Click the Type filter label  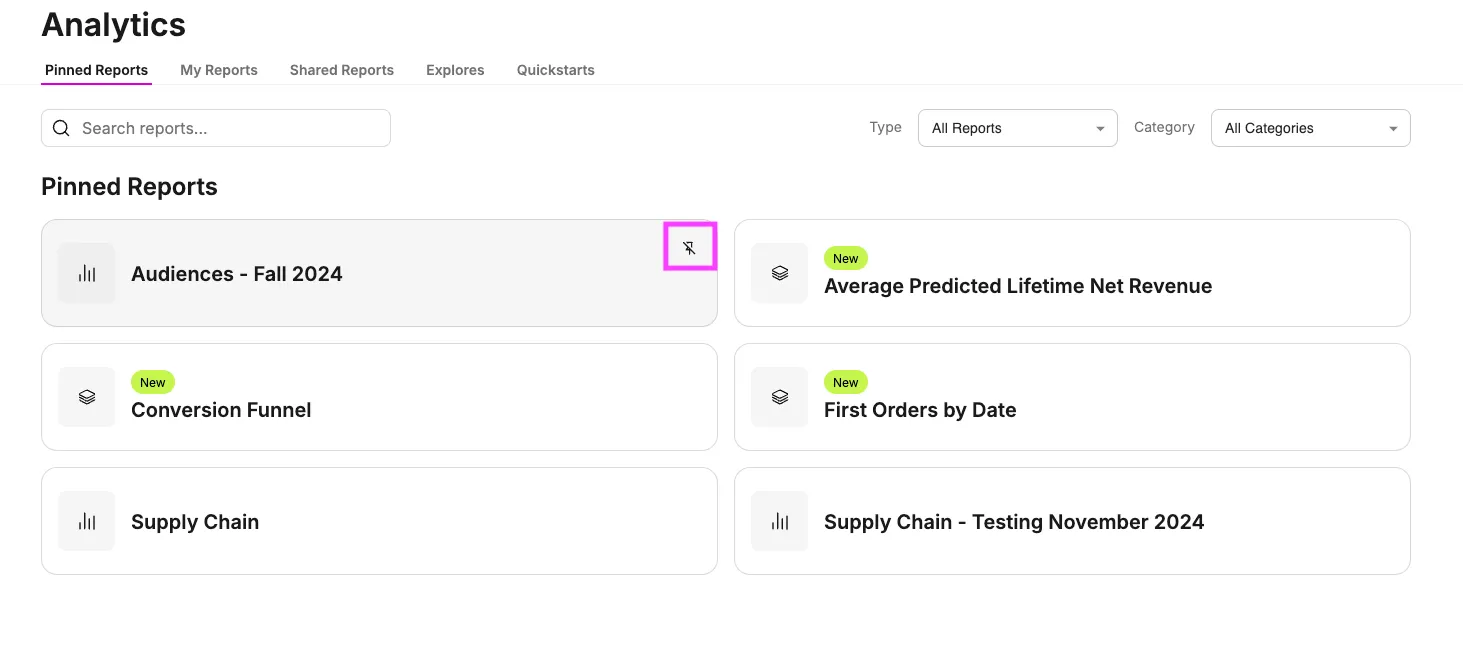pos(886,127)
